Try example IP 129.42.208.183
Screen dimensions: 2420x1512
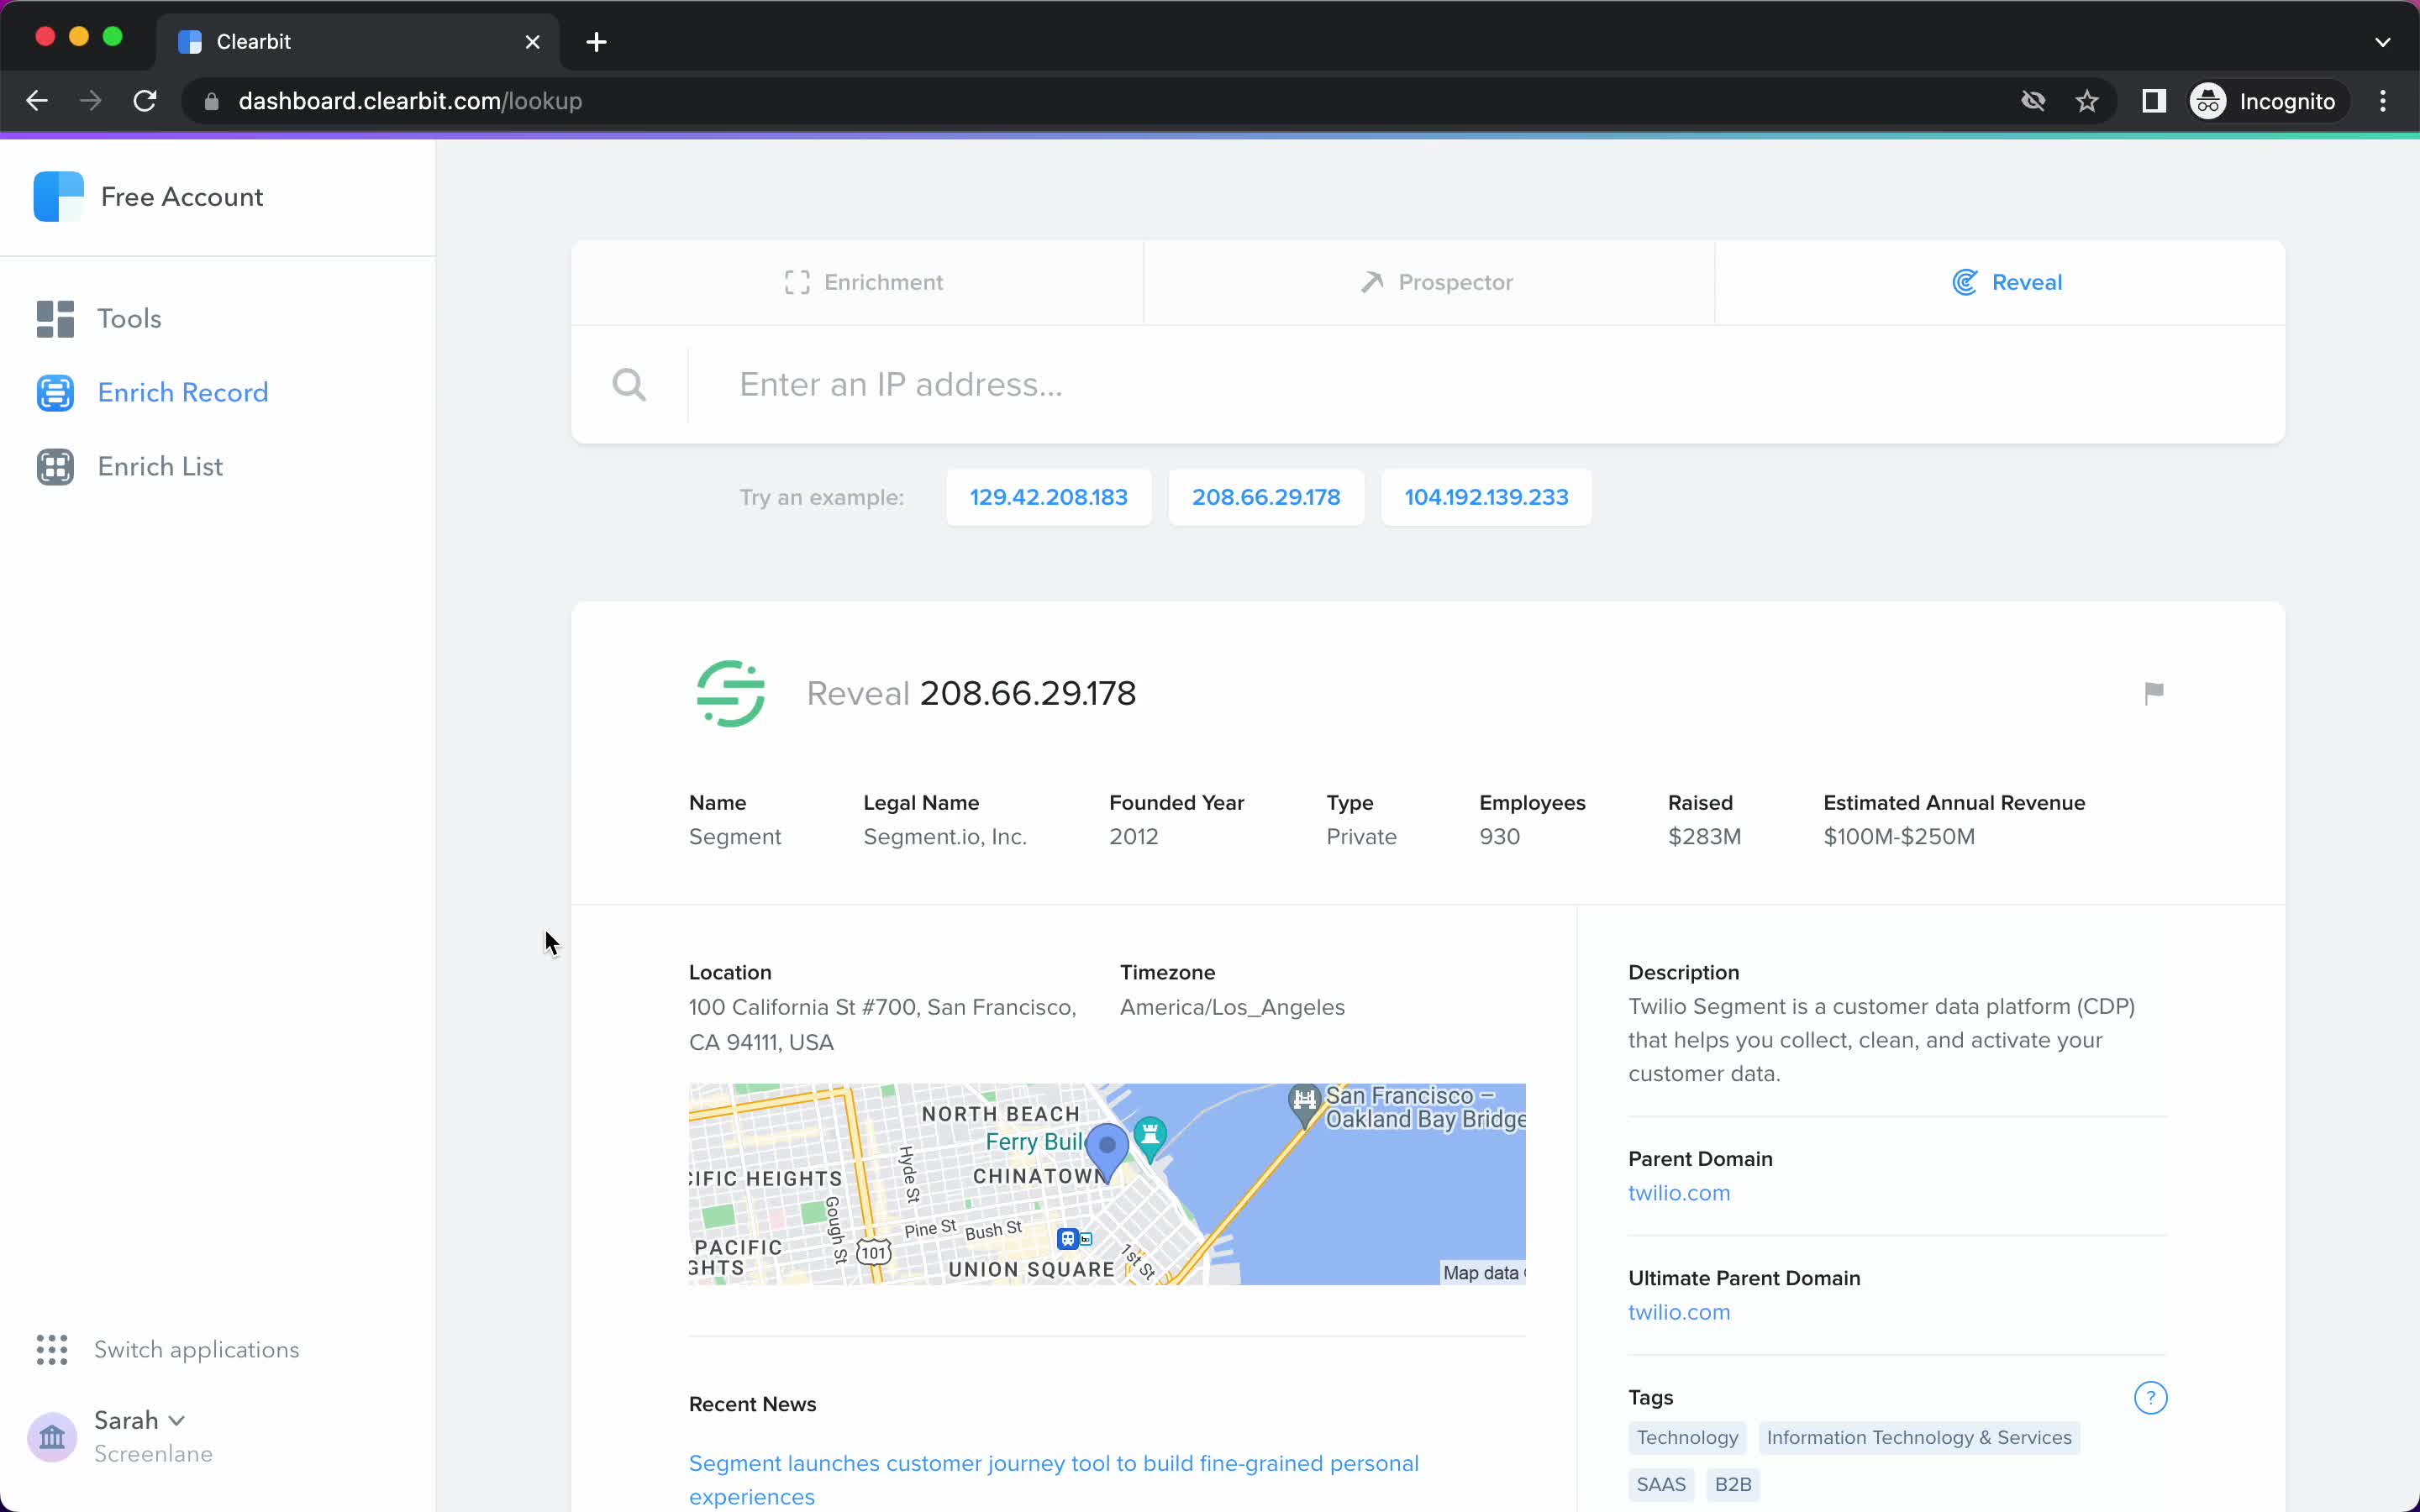tap(1048, 497)
